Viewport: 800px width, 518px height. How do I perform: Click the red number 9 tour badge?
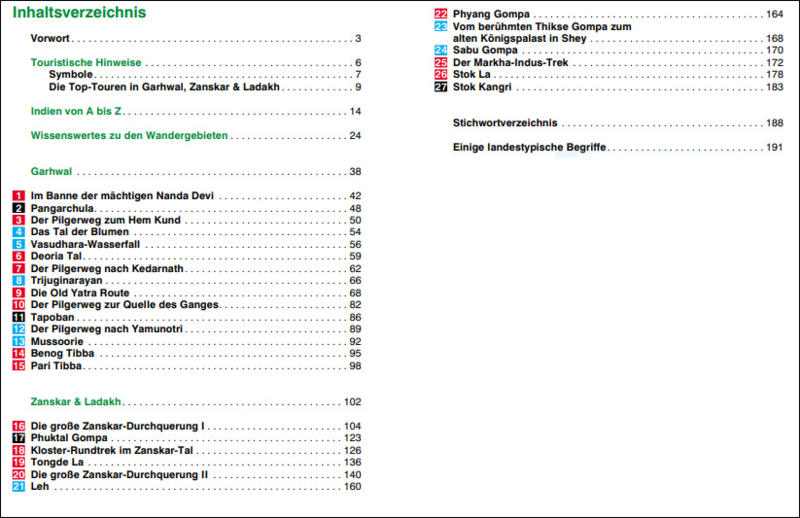click(x=18, y=293)
